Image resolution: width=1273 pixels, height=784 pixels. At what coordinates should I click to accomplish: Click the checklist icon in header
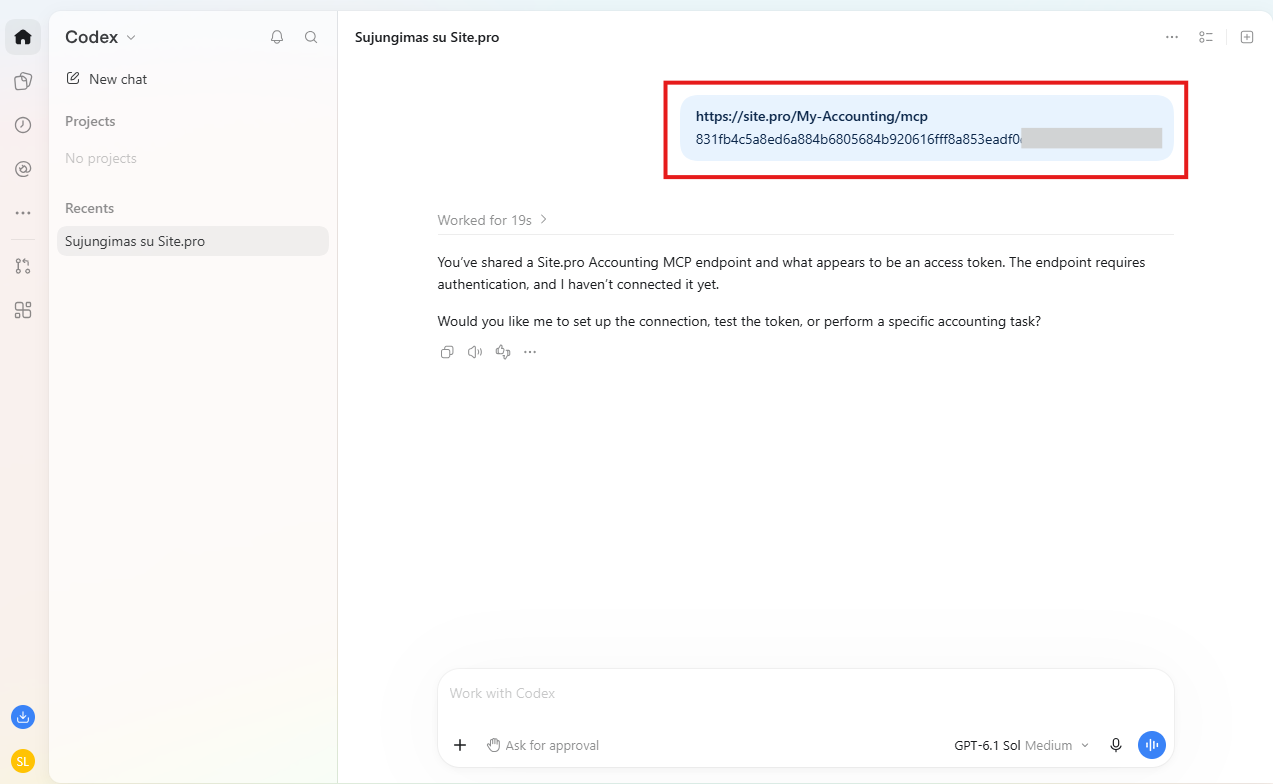(1206, 37)
